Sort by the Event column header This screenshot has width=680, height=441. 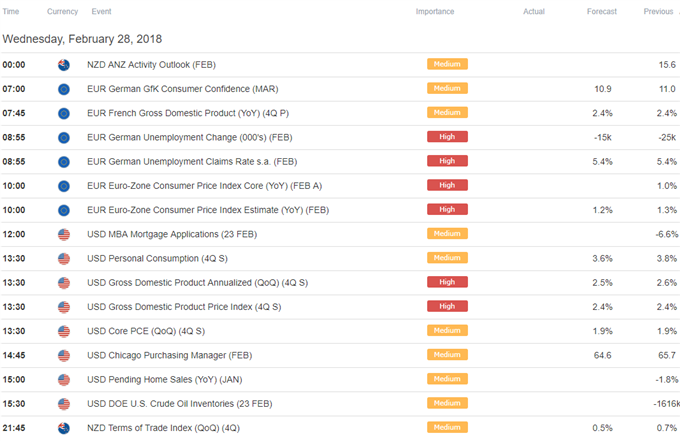pos(101,12)
